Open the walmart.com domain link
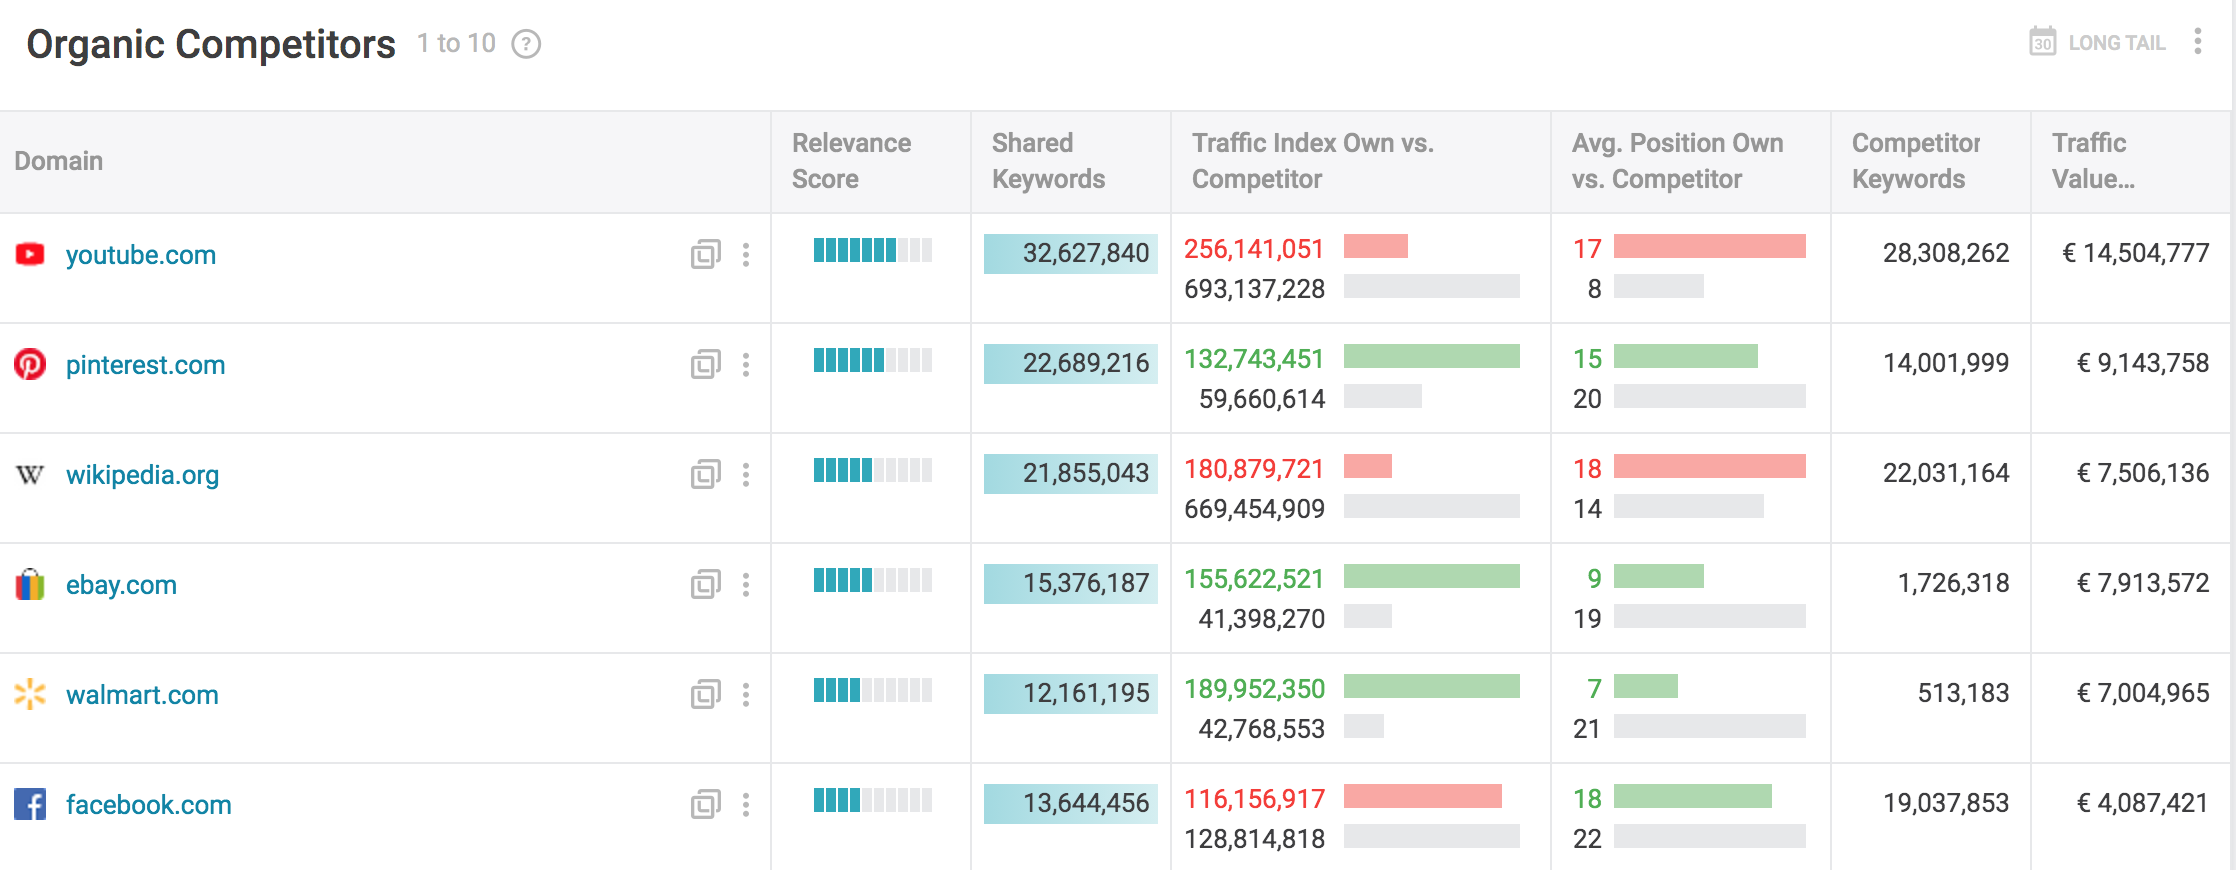 coord(142,695)
